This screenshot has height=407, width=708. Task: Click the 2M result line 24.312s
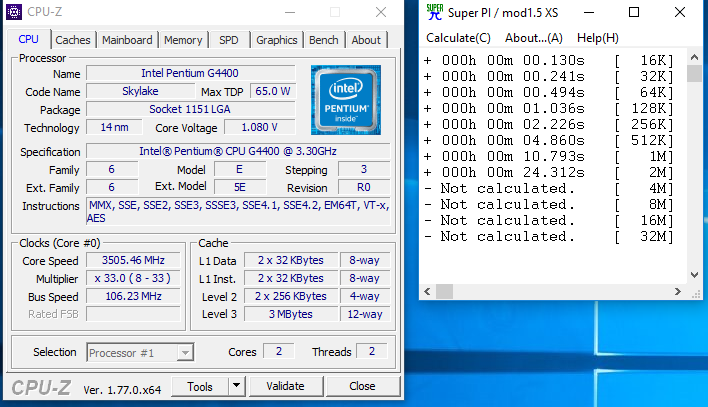548,173
